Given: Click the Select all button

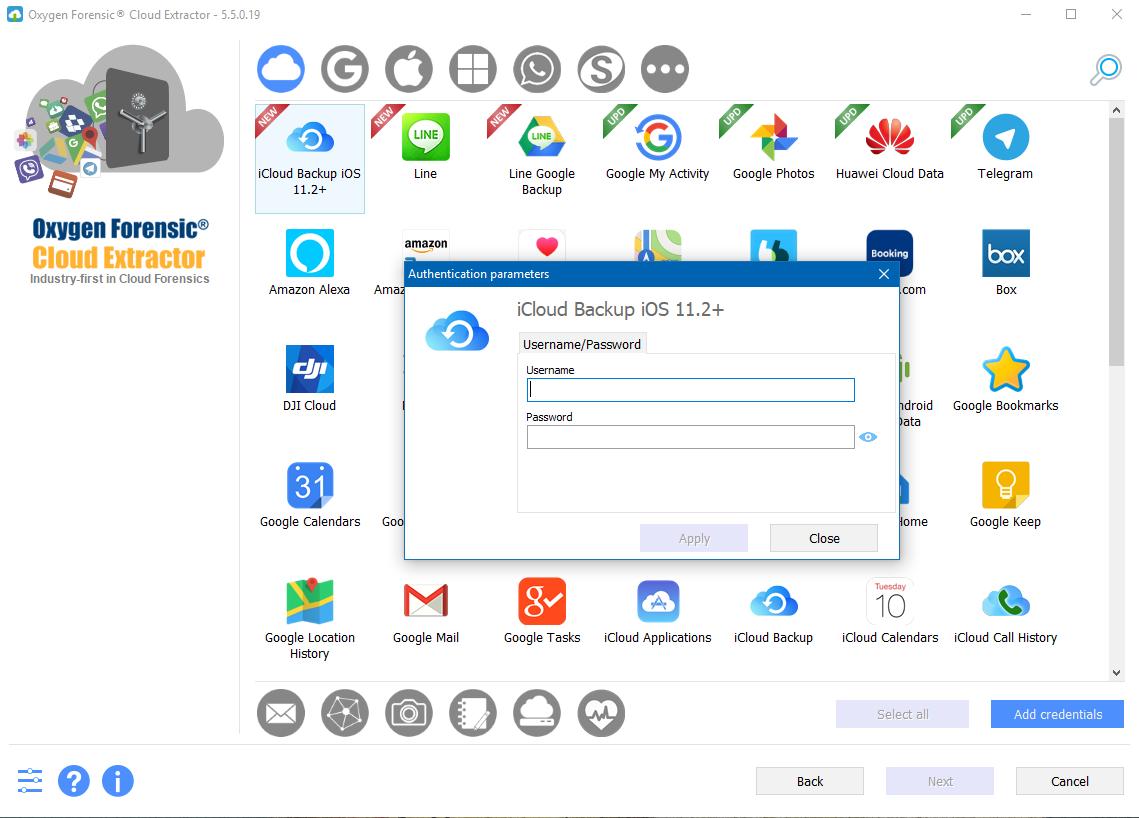Looking at the screenshot, I should point(902,714).
